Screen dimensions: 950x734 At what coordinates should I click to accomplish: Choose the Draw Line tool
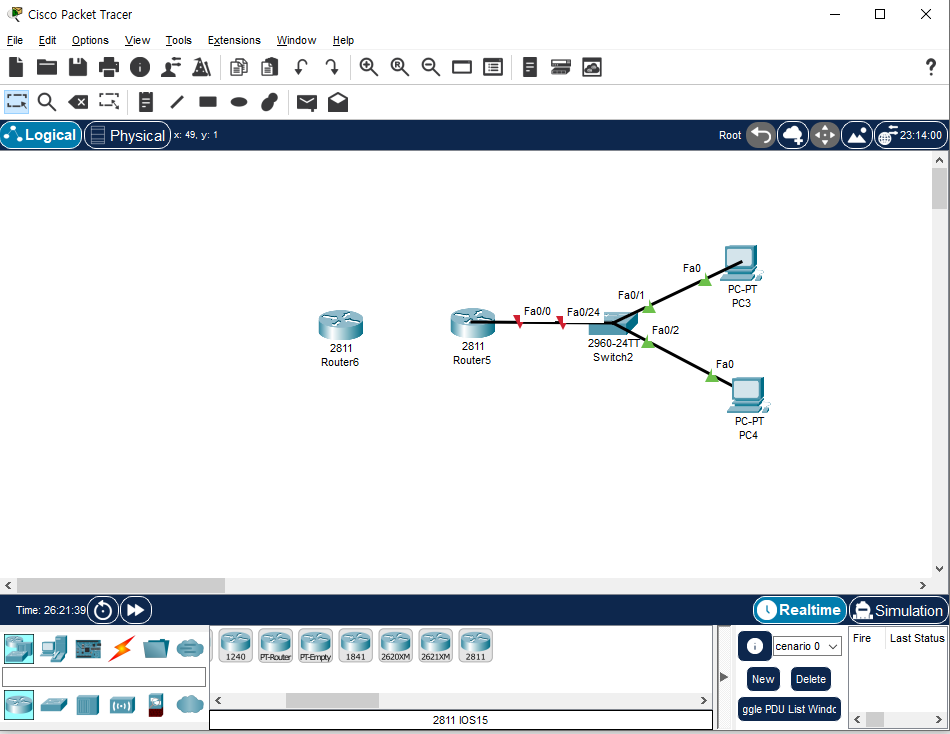point(177,102)
